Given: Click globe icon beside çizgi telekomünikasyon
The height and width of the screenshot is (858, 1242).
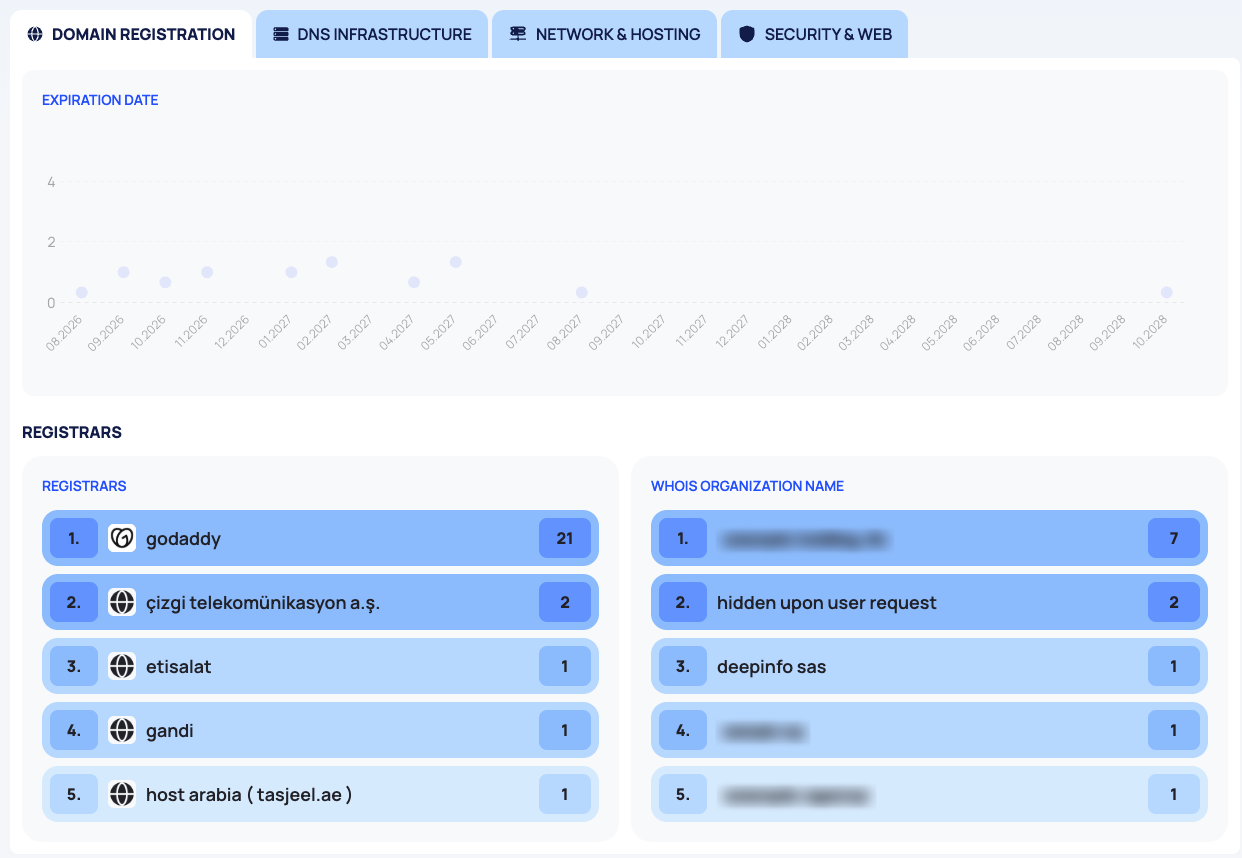Looking at the screenshot, I should pyautogui.click(x=122, y=602).
